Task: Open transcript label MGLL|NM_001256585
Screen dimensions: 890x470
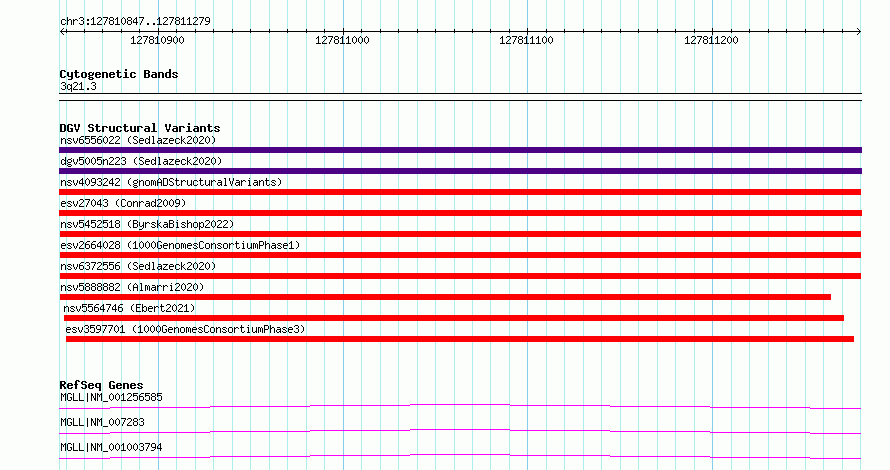Action: click(111, 397)
